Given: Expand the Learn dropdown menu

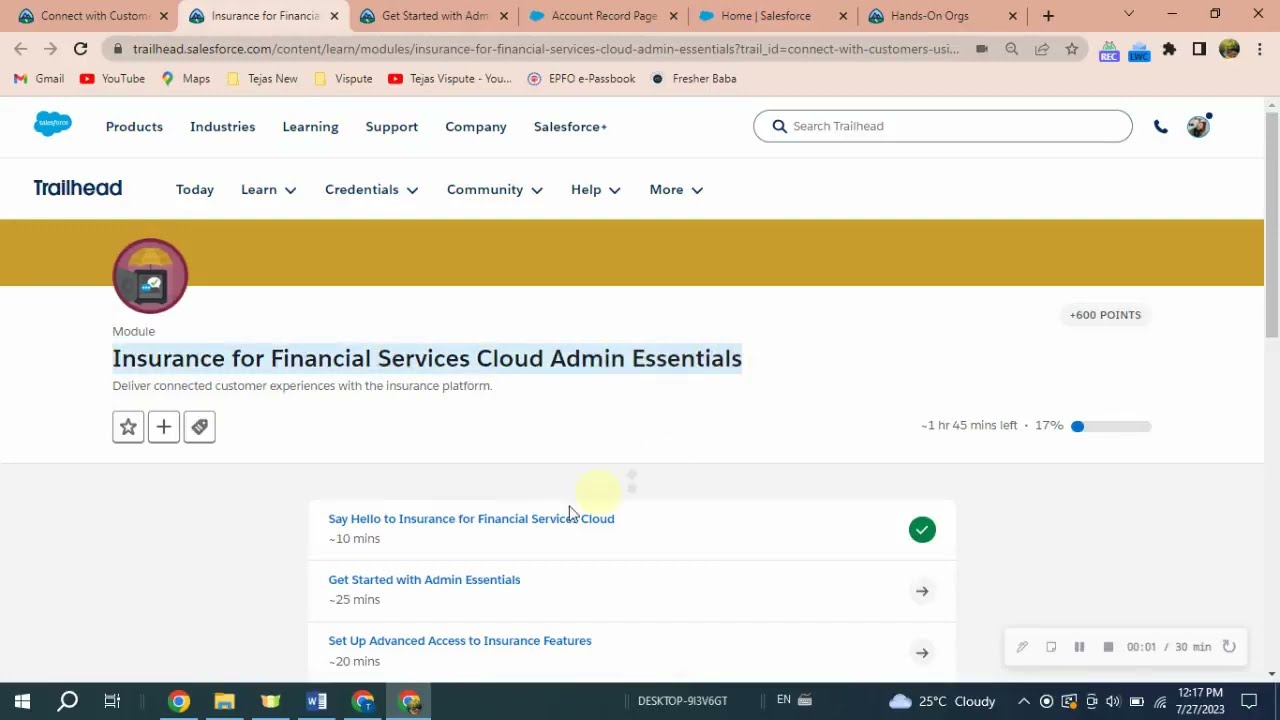Looking at the screenshot, I should coord(269,189).
